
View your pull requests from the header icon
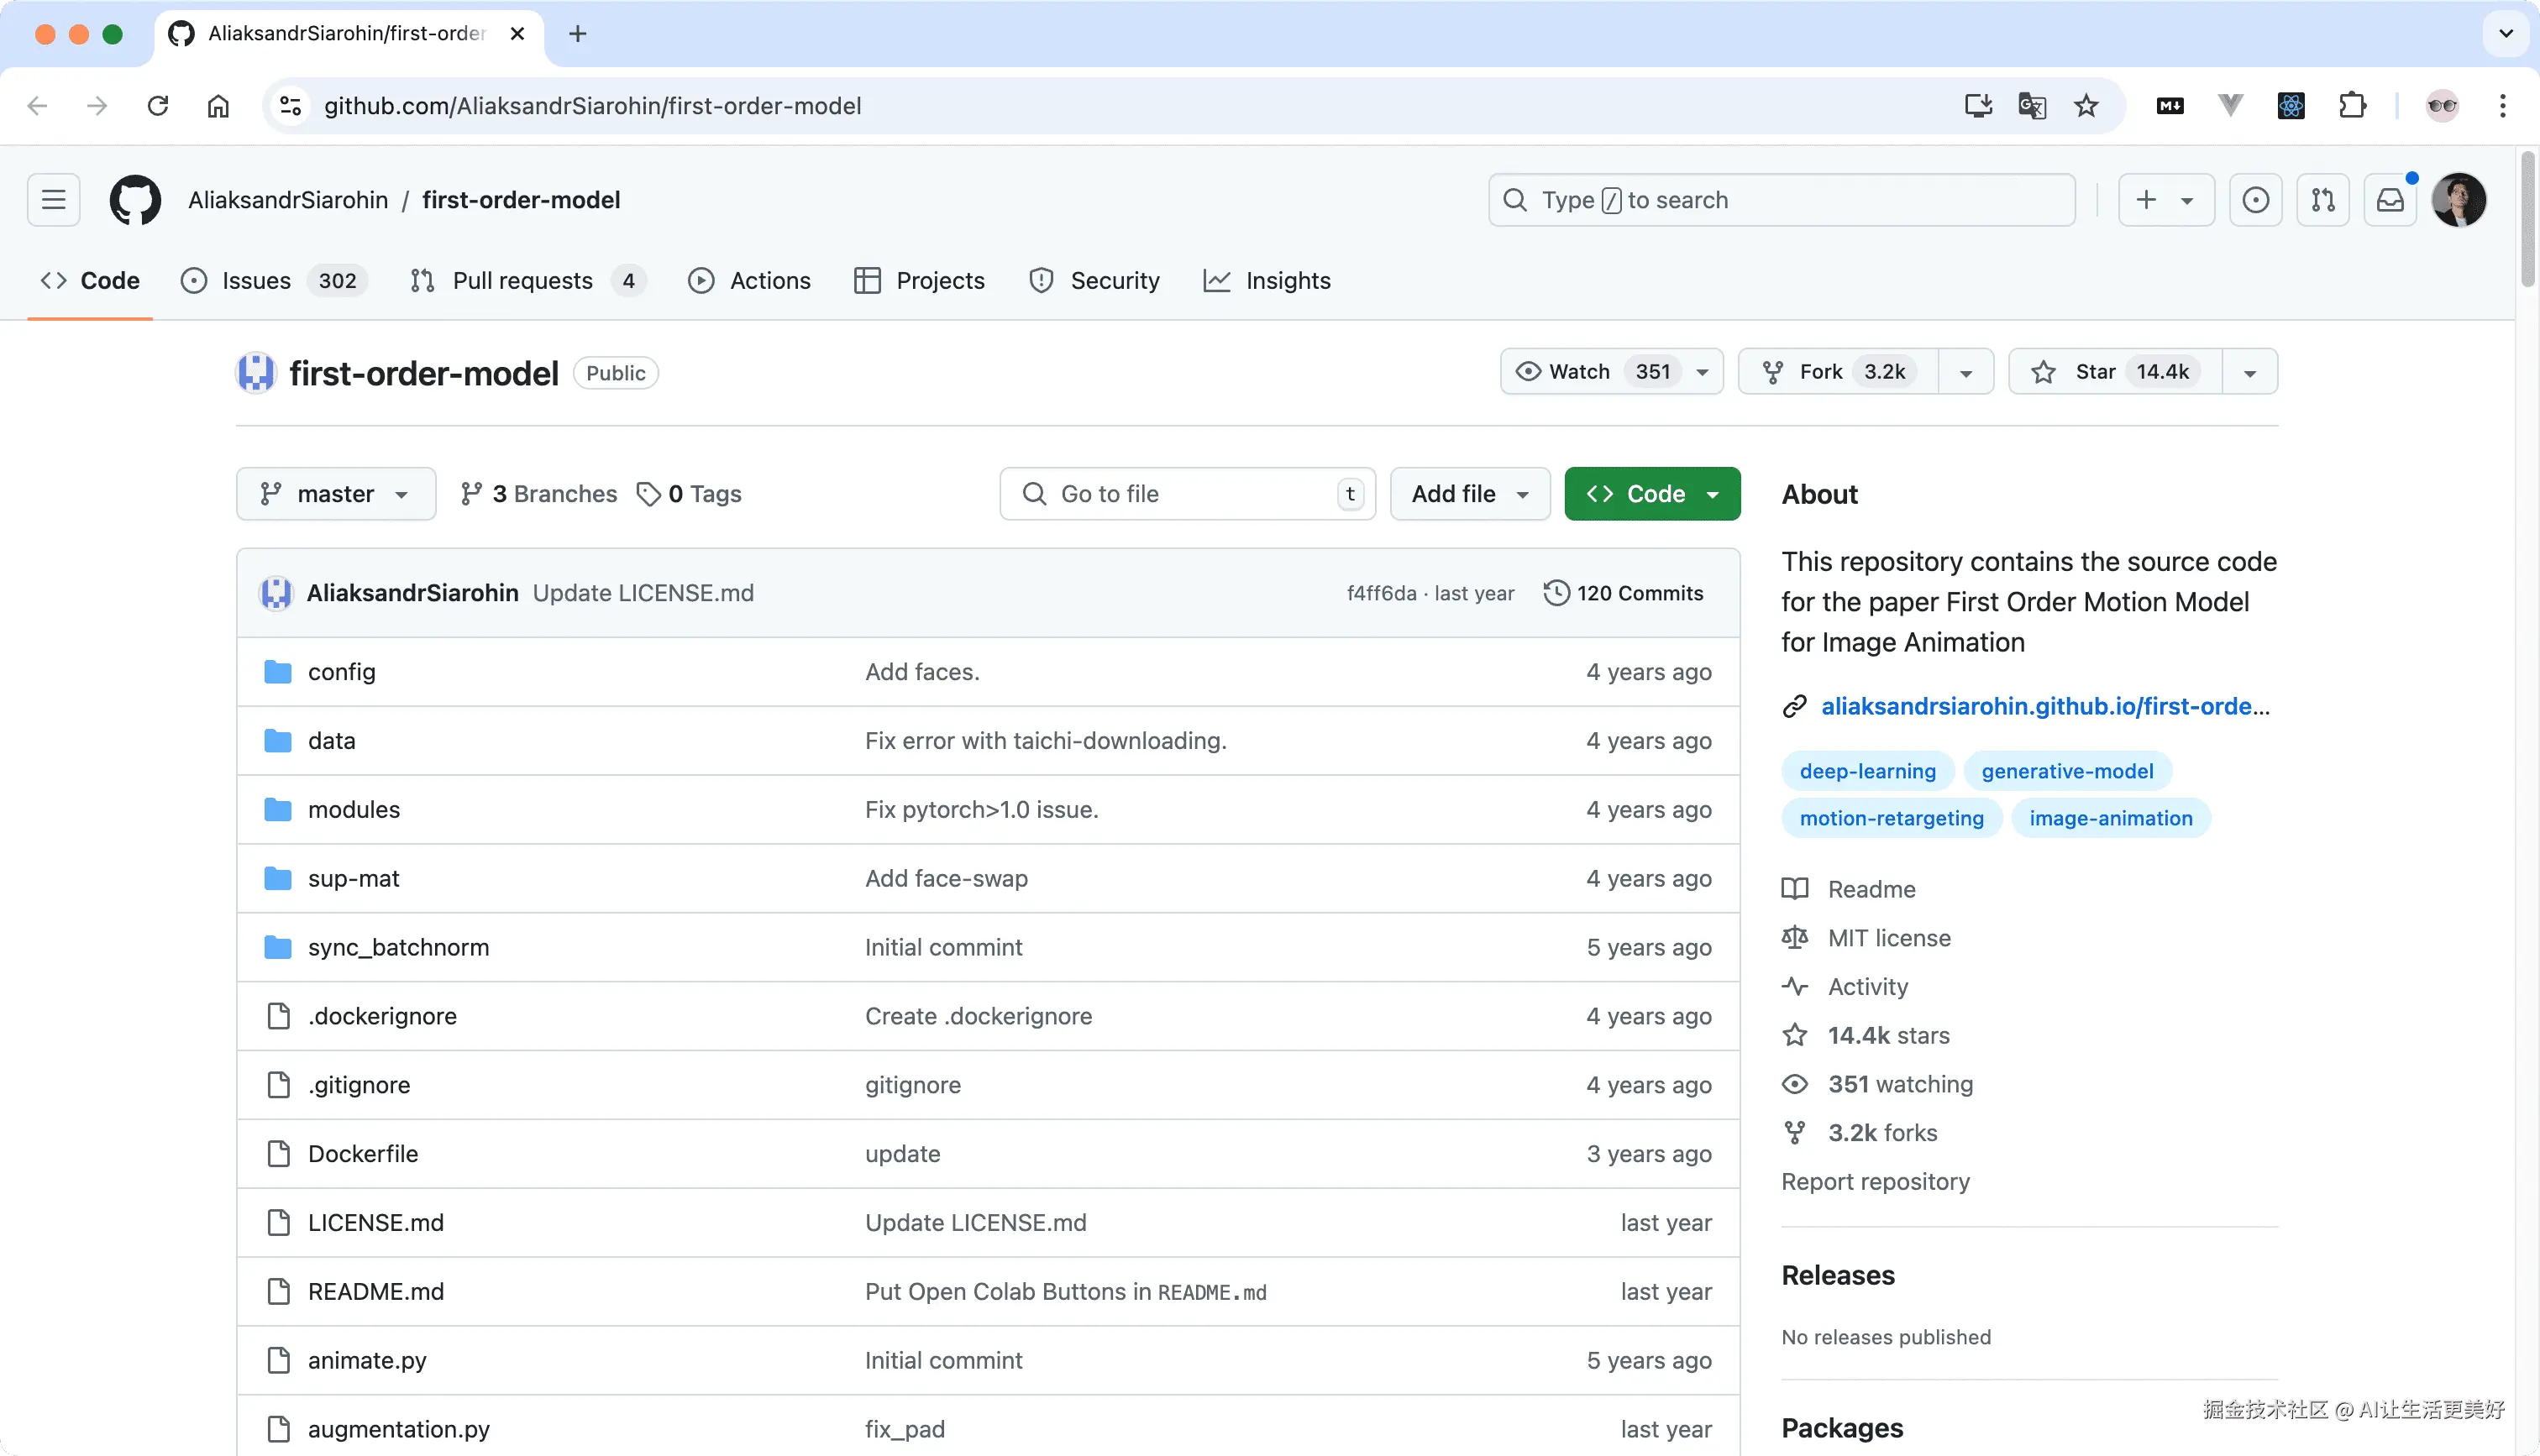(2323, 199)
